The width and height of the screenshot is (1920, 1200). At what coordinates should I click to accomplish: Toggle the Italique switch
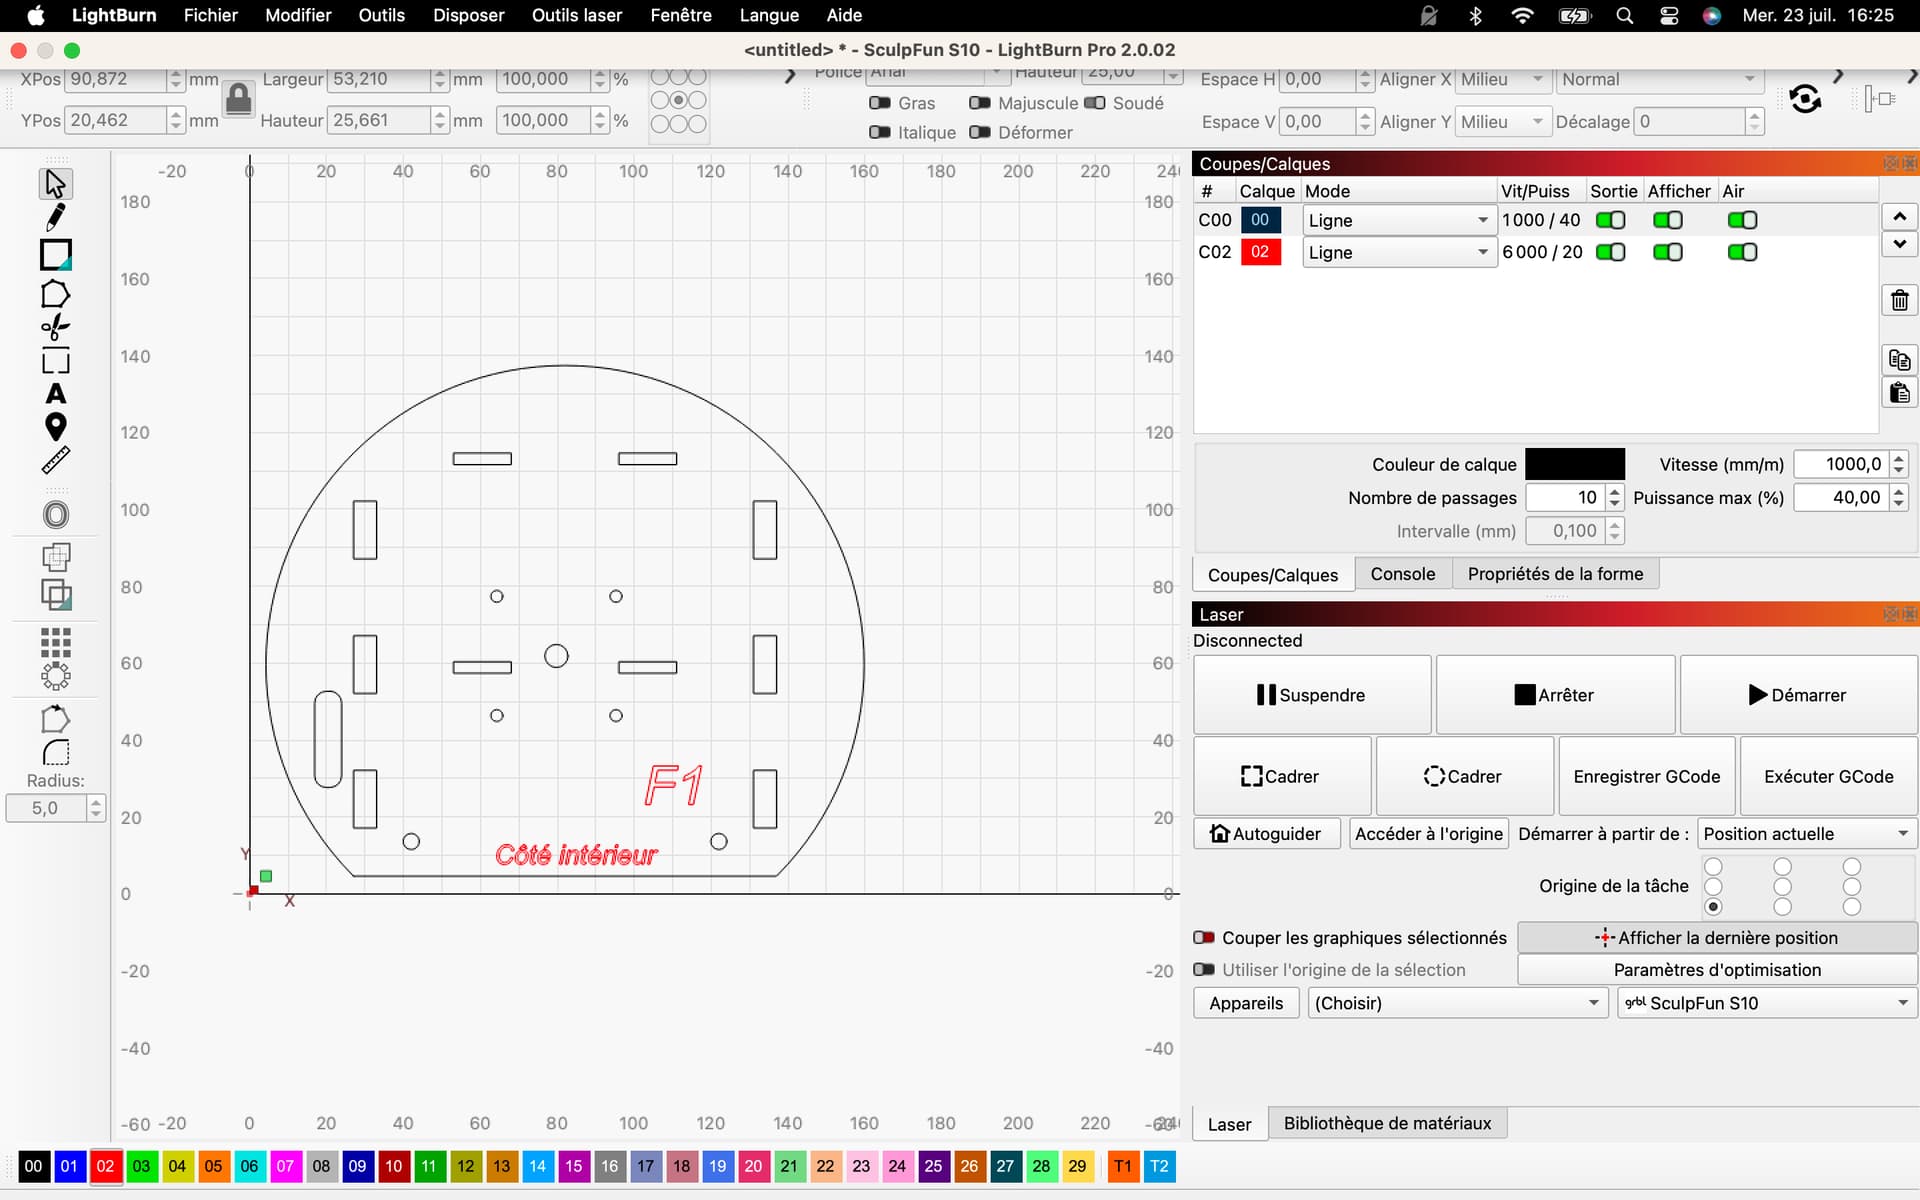(x=880, y=132)
